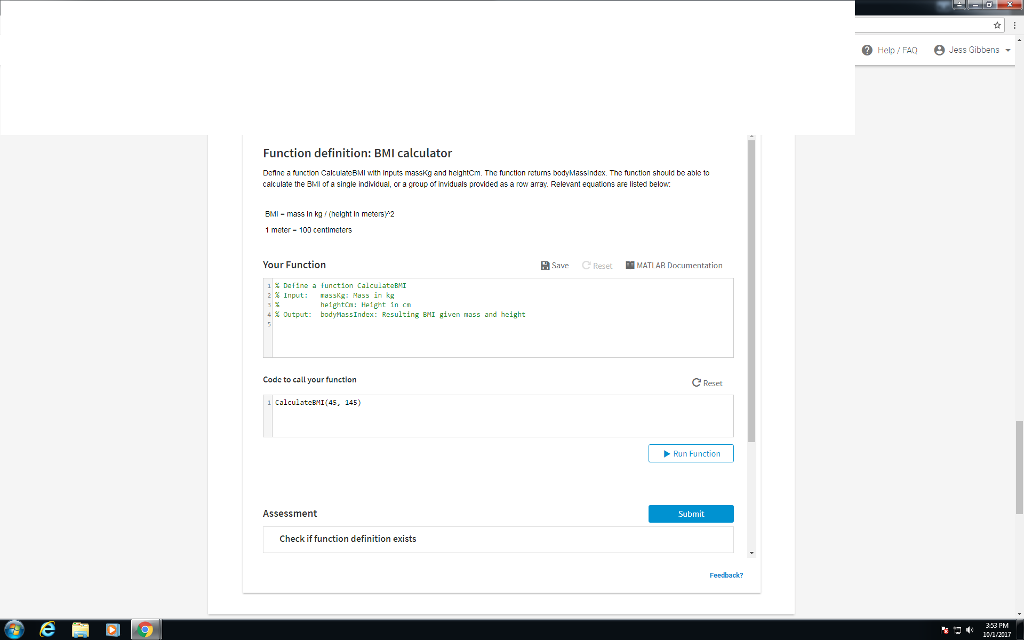Image resolution: width=1024 pixels, height=640 pixels.
Task: Click 'Check if function definition exists' assessment row
Action: tap(498, 539)
